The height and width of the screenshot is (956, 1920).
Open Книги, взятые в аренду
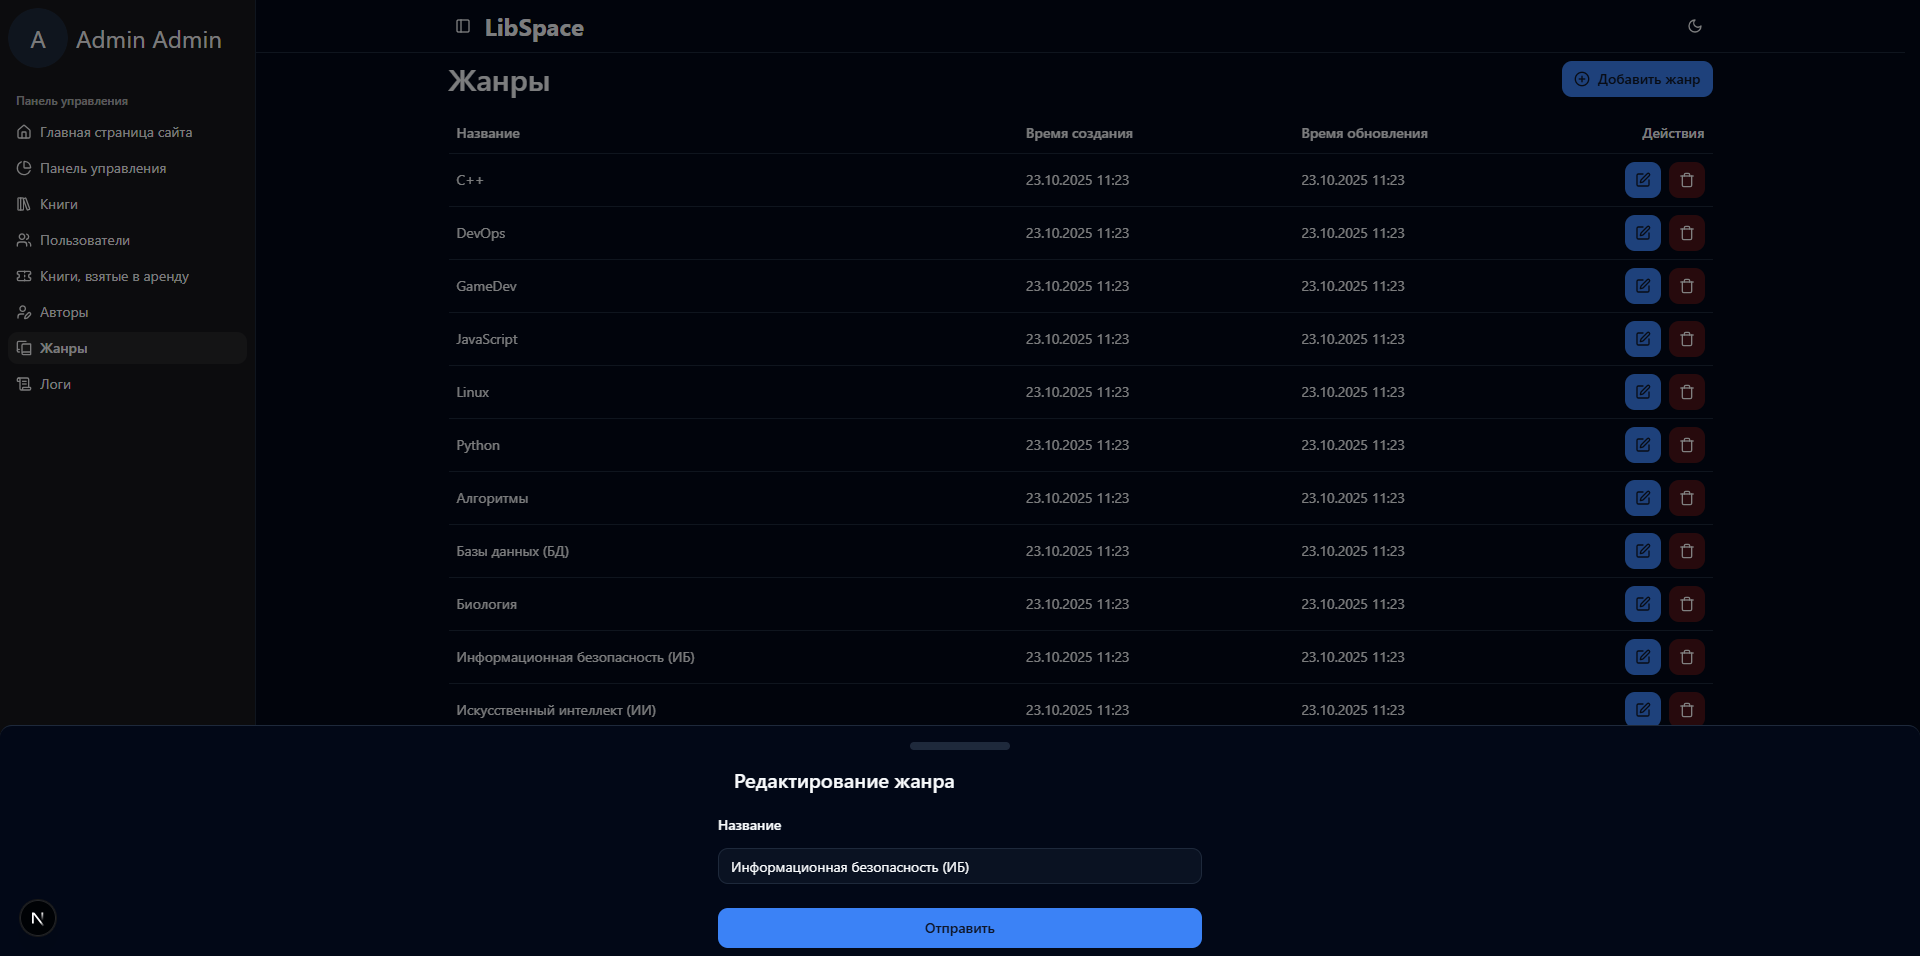[x=114, y=276]
